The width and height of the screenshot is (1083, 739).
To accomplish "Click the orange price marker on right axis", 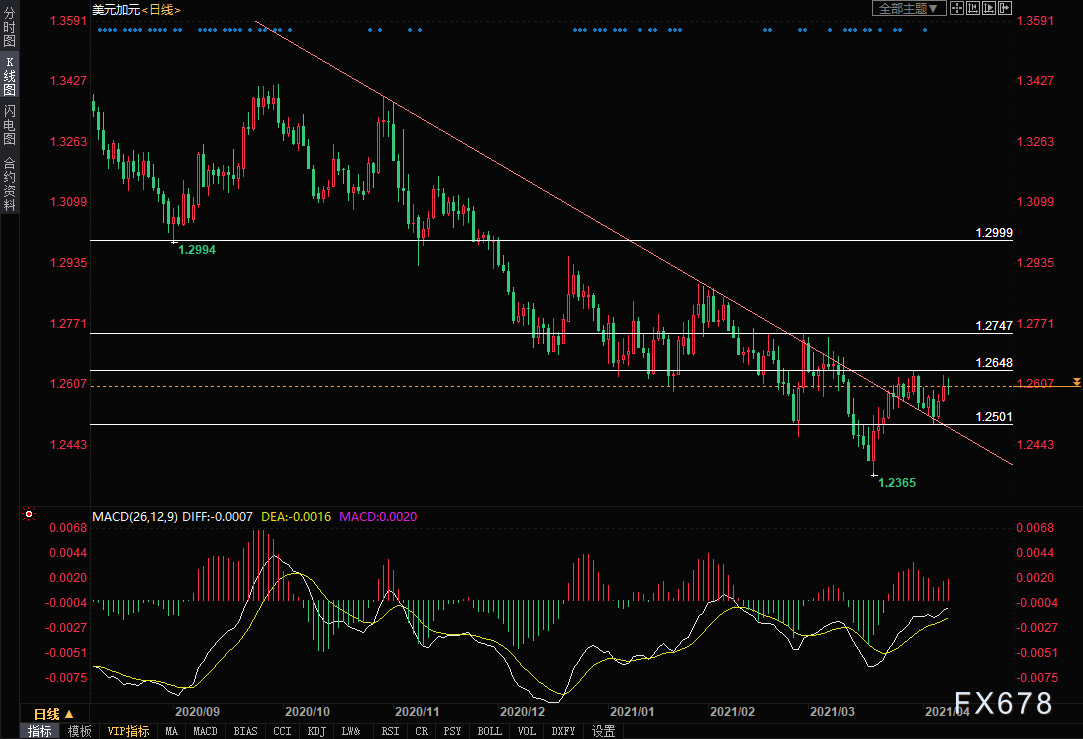I will click(x=1076, y=383).
